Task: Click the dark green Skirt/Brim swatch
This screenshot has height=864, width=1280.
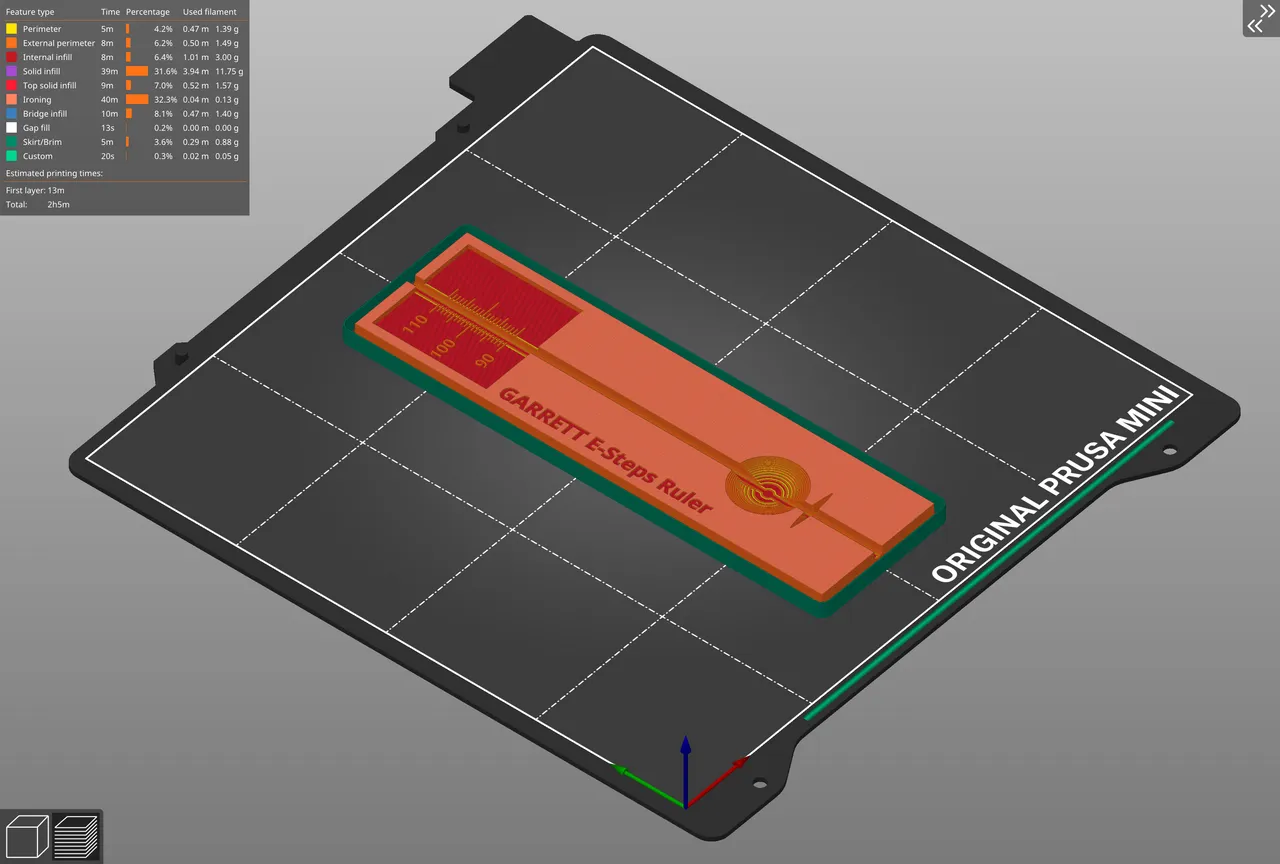Action: click(11, 142)
